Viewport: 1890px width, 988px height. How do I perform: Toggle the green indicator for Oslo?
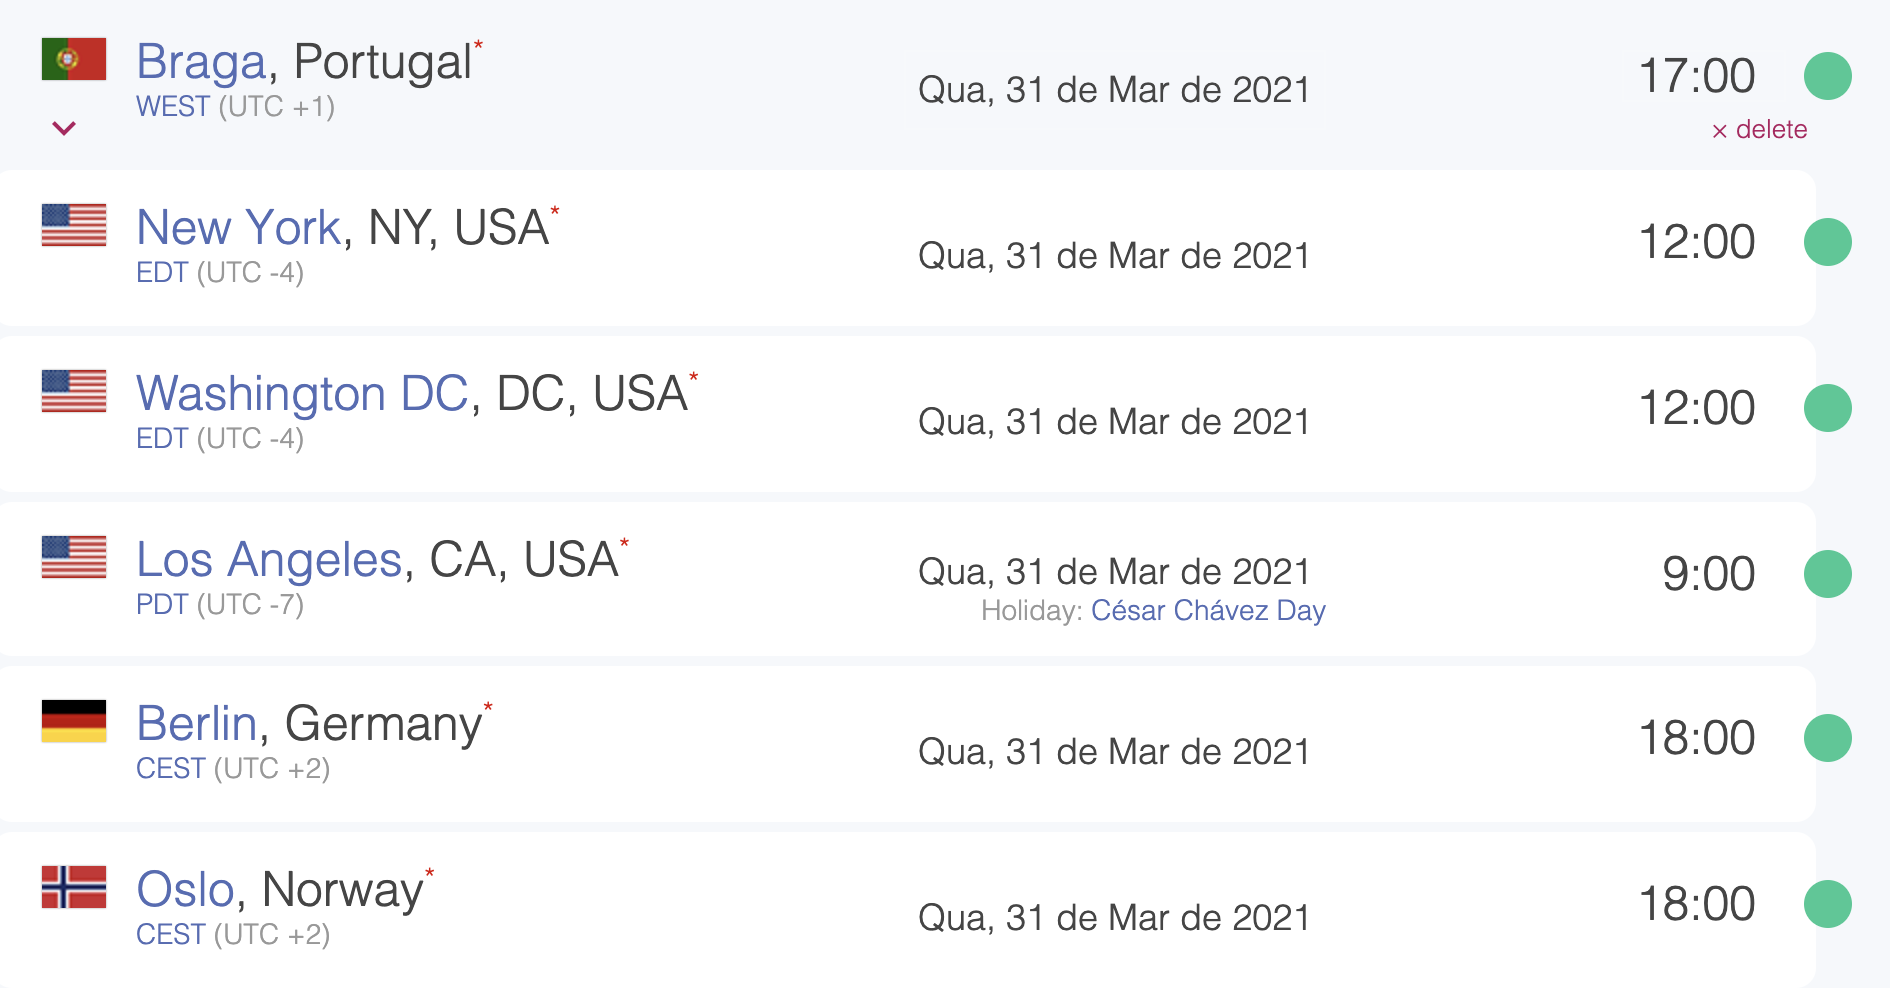coord(1829,902)
